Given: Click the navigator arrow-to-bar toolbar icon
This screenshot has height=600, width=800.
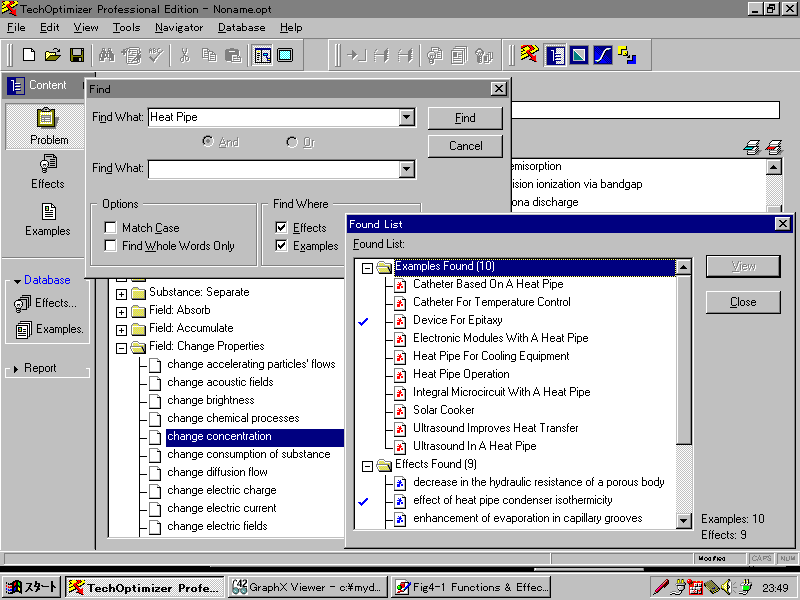Looking at the screenshot, I should coord(356,55).
